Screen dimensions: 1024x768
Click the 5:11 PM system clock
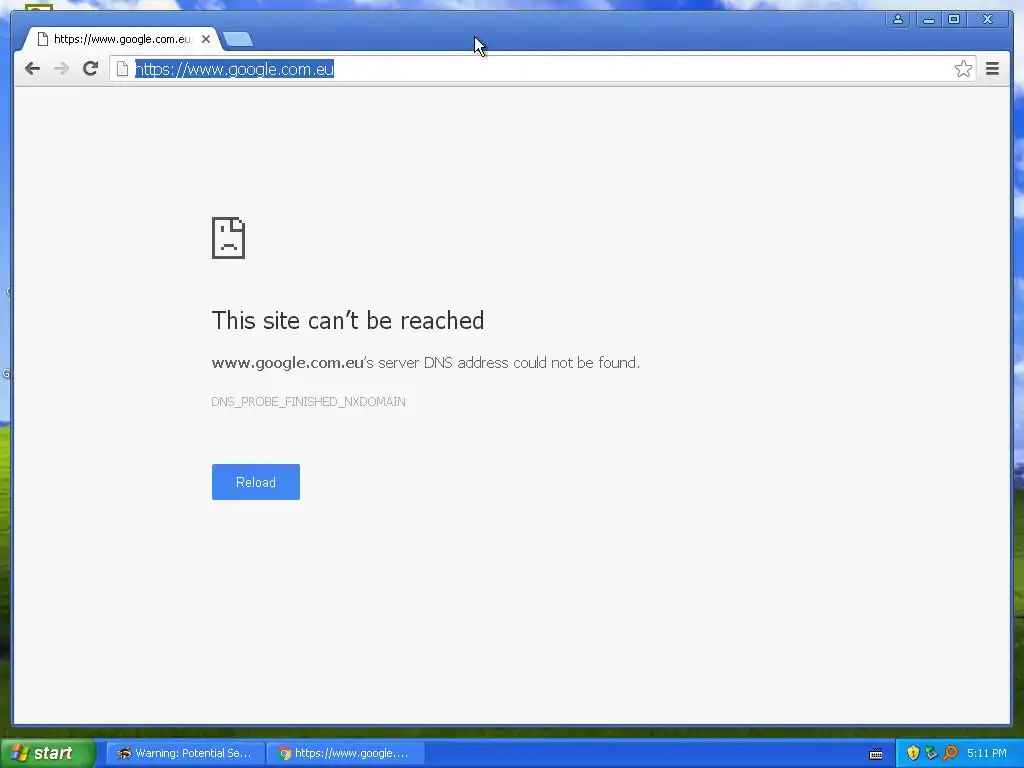(987, 753)
